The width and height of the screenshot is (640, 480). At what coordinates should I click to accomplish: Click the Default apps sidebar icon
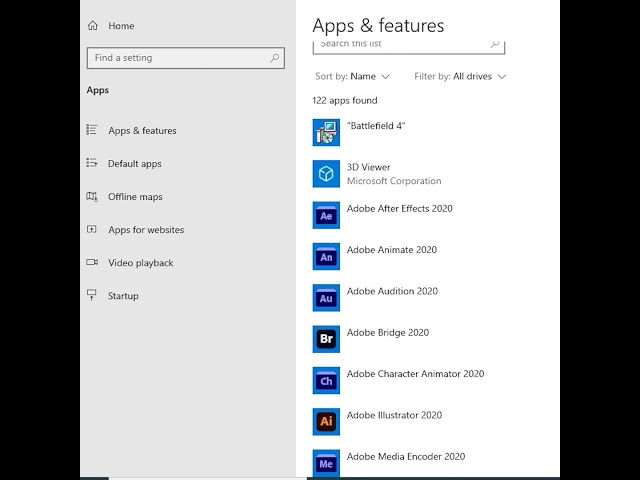[92, 163]
